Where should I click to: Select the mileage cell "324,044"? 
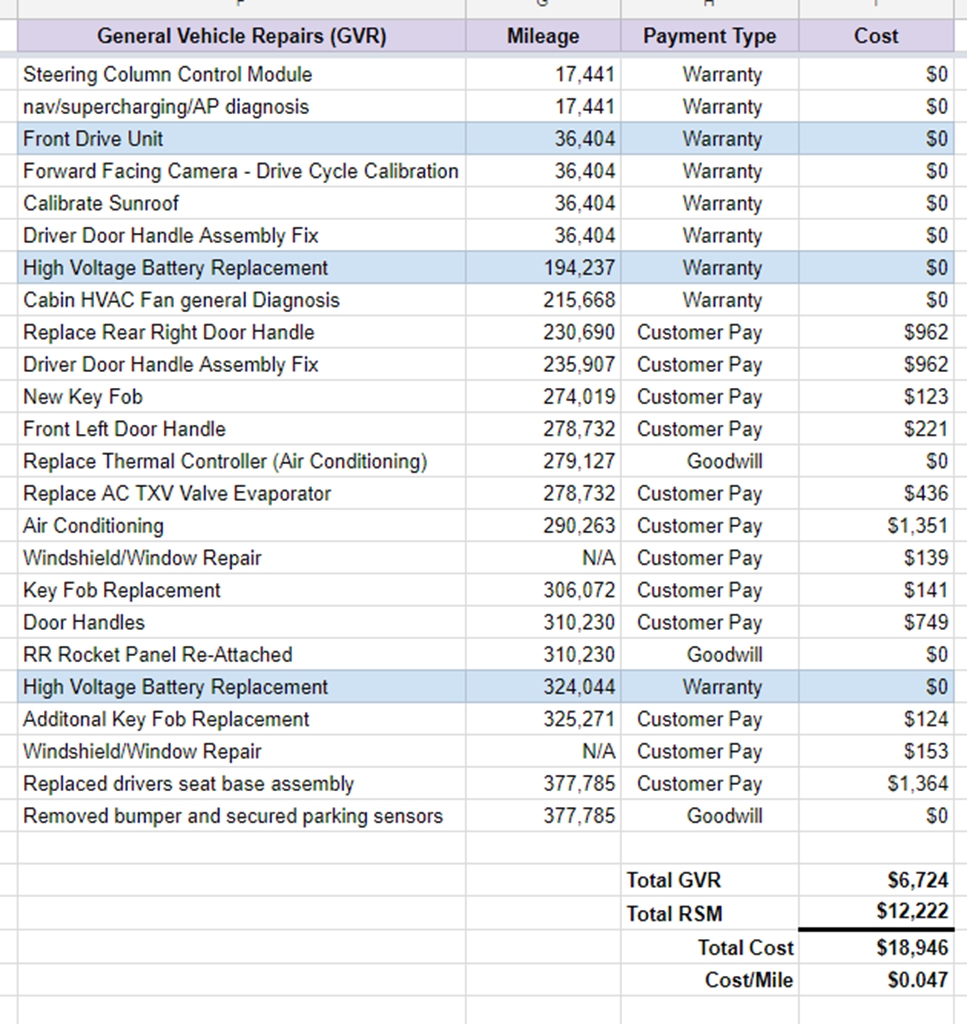coord(543,687)
